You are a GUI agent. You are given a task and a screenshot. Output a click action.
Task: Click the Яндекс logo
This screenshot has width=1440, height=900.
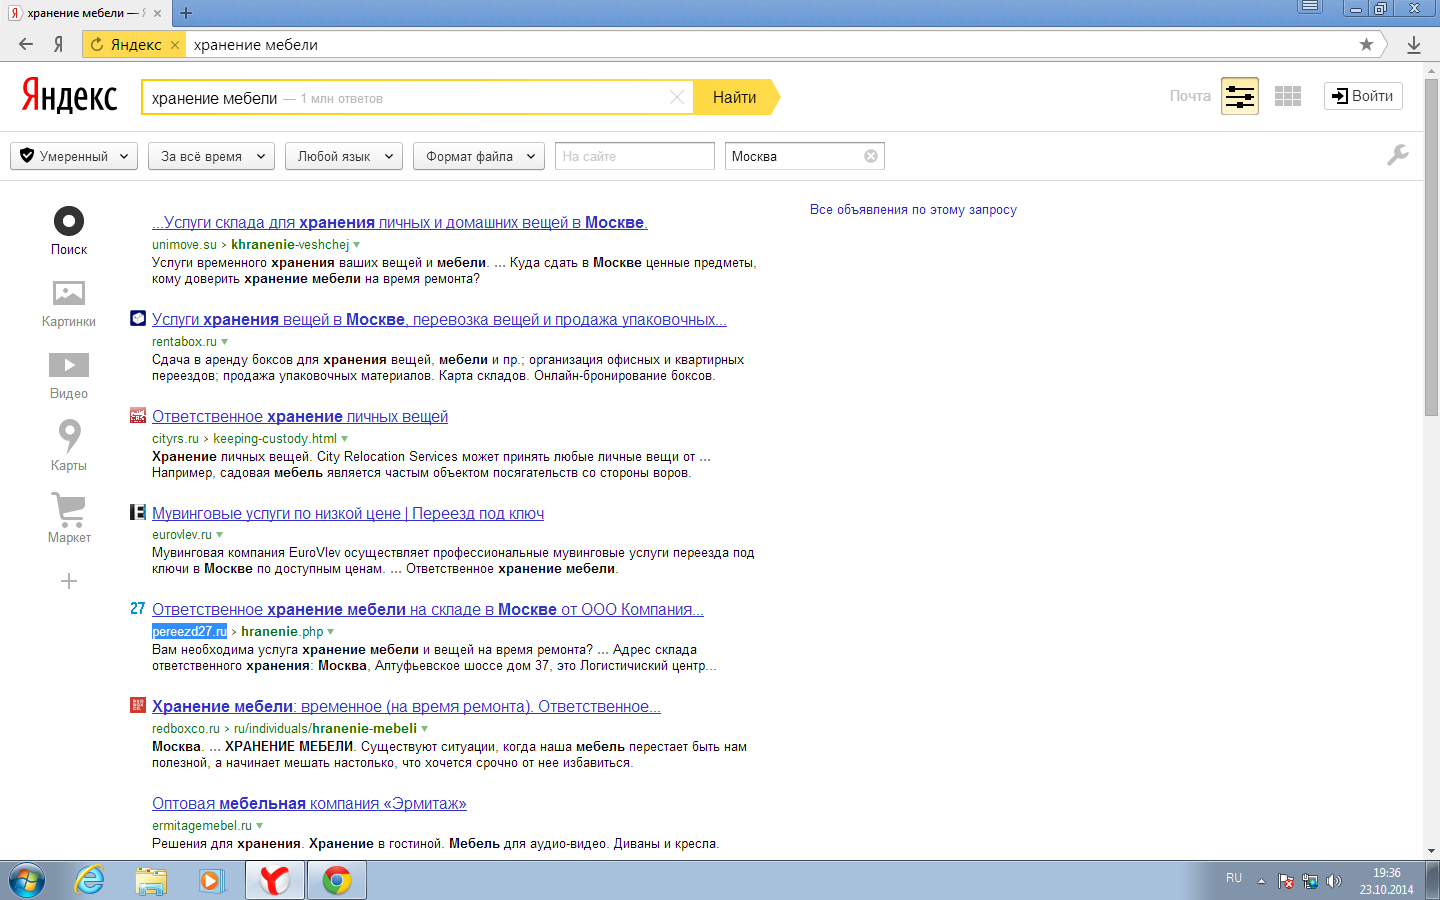click(x=69, y=97)
